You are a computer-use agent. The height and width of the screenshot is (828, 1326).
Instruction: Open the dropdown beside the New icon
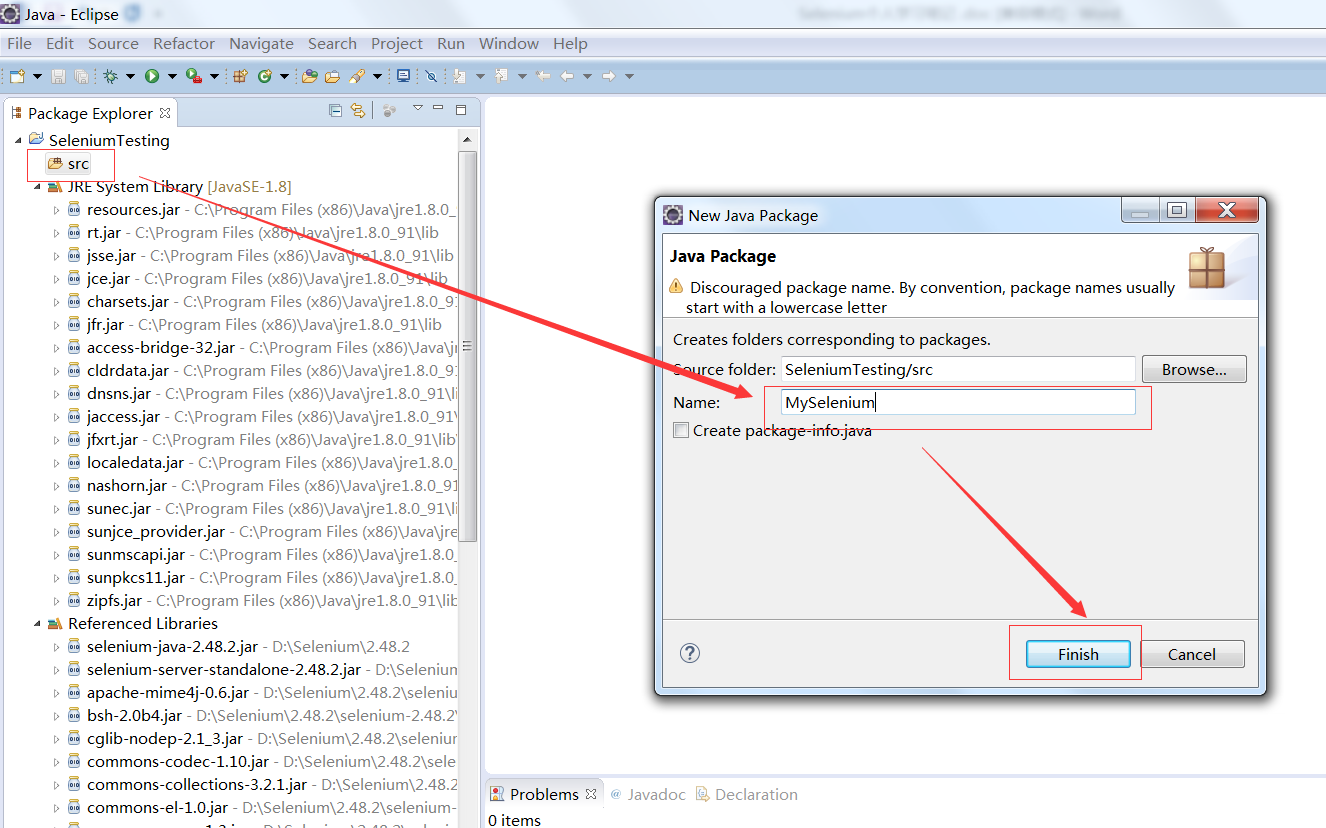(37, 76)
